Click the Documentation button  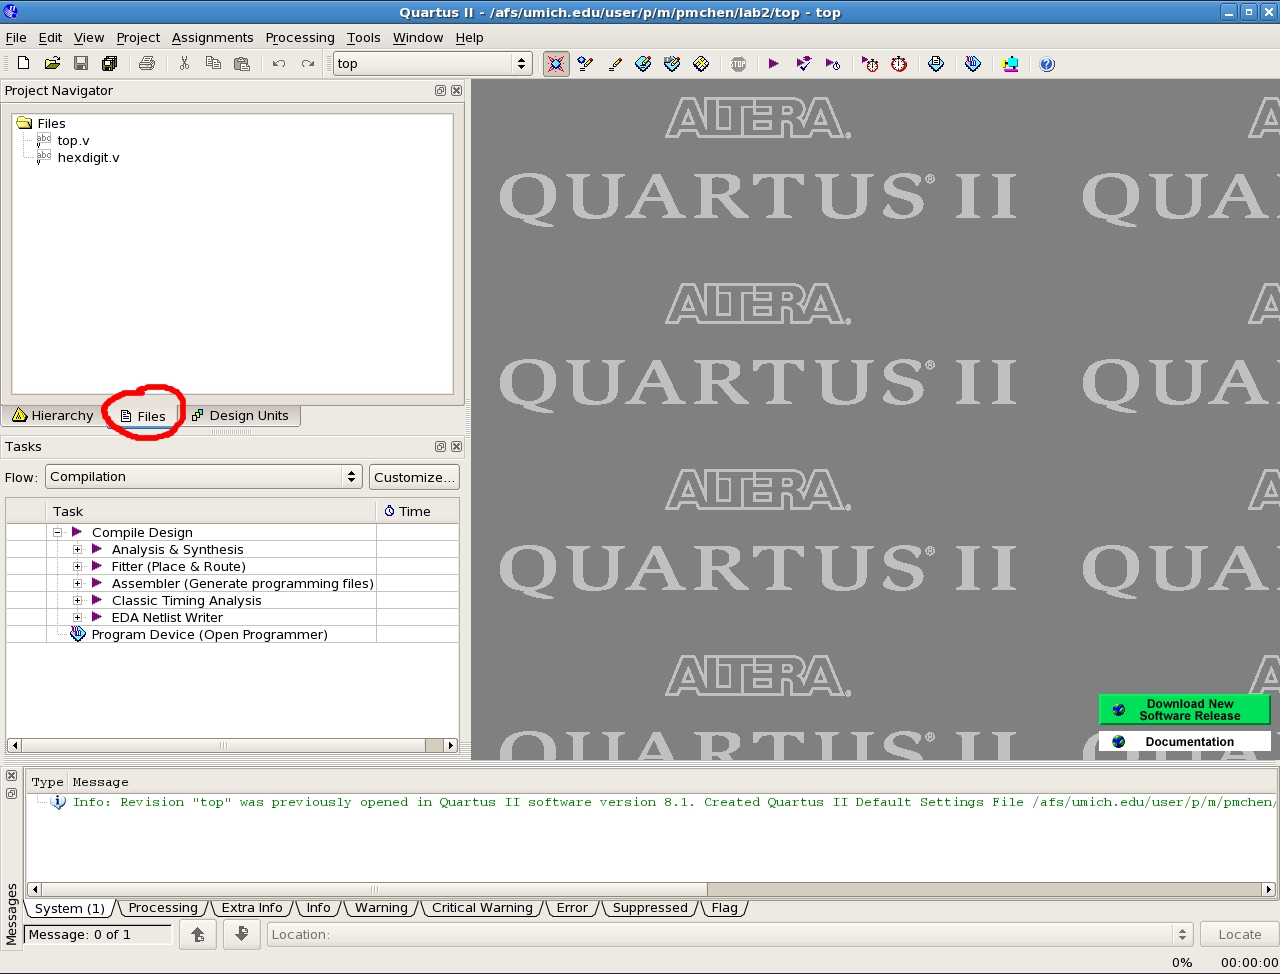pyautogui.click(x=1185, y=741)
